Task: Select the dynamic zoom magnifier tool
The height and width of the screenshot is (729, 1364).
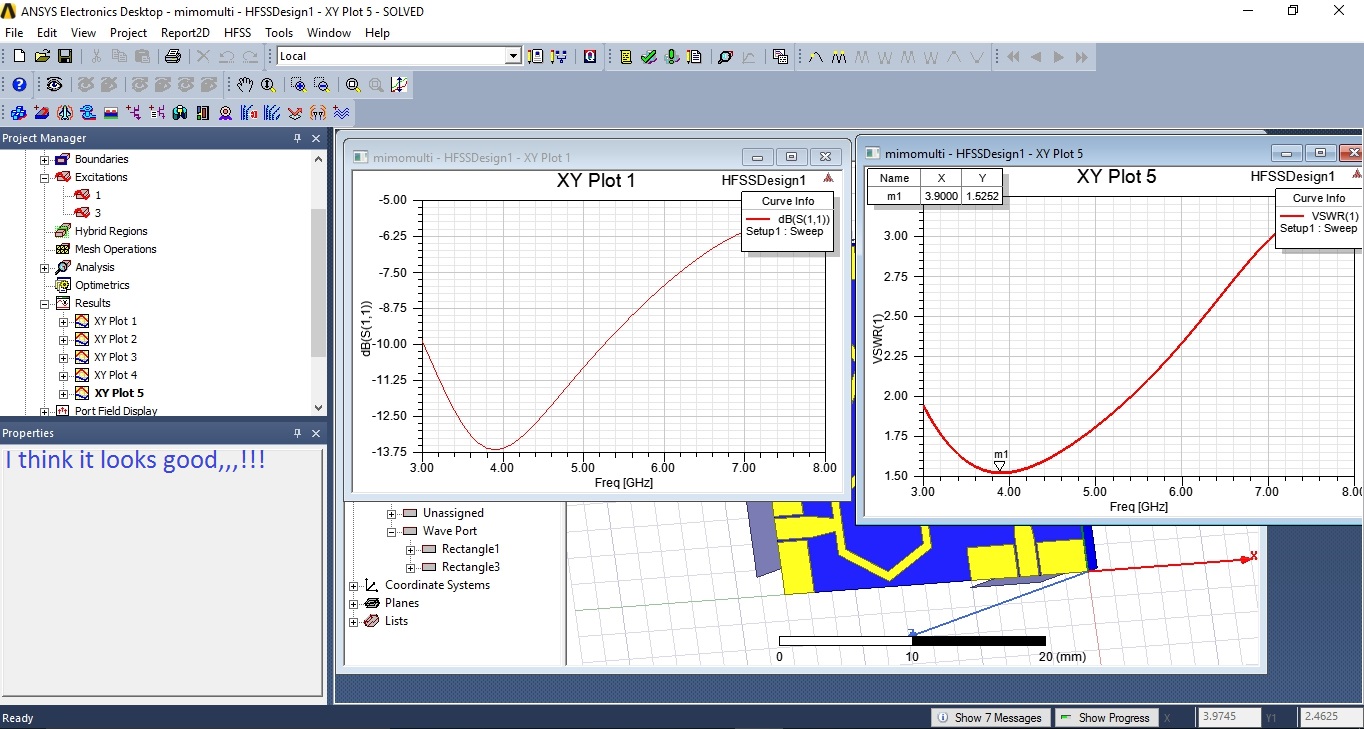Action: pos(268,85)
